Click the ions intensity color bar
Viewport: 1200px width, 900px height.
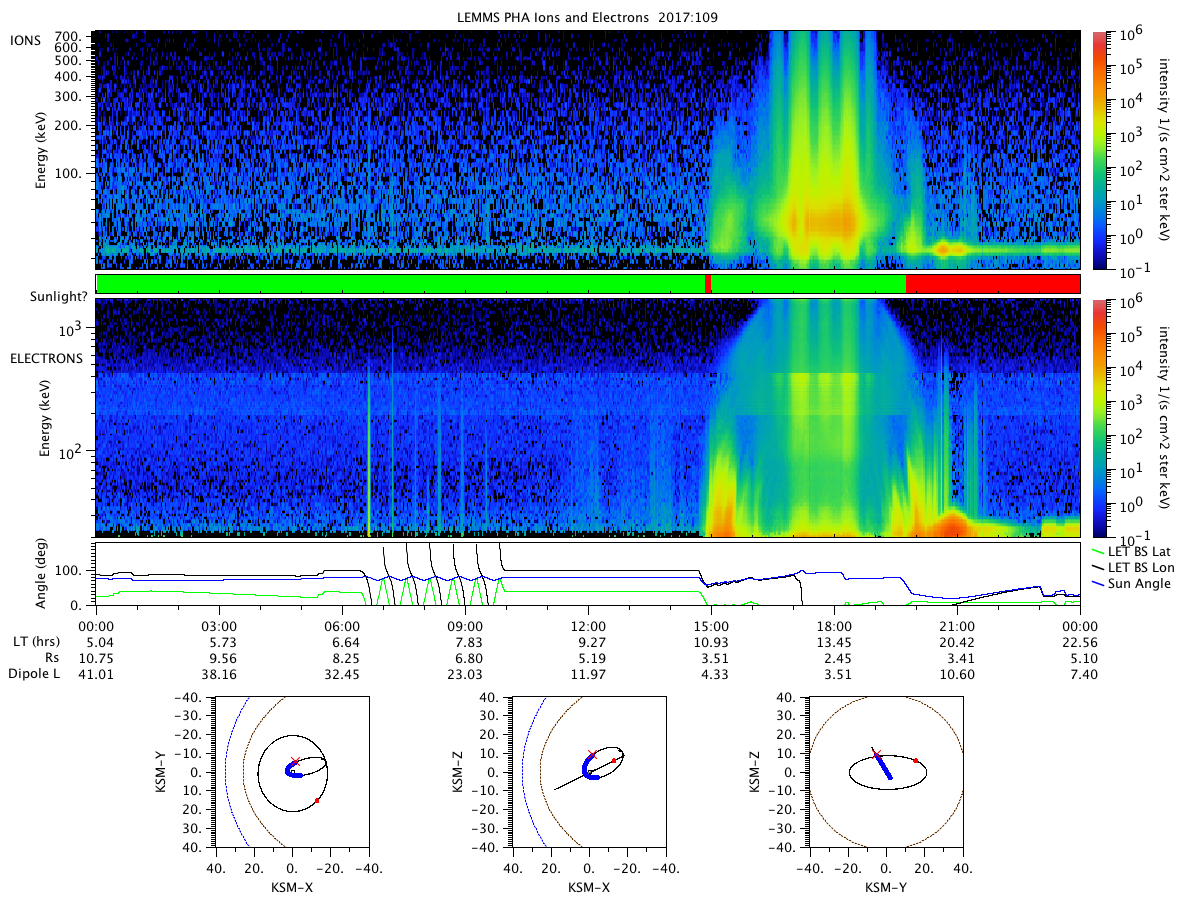click(x=1101, y=149)
